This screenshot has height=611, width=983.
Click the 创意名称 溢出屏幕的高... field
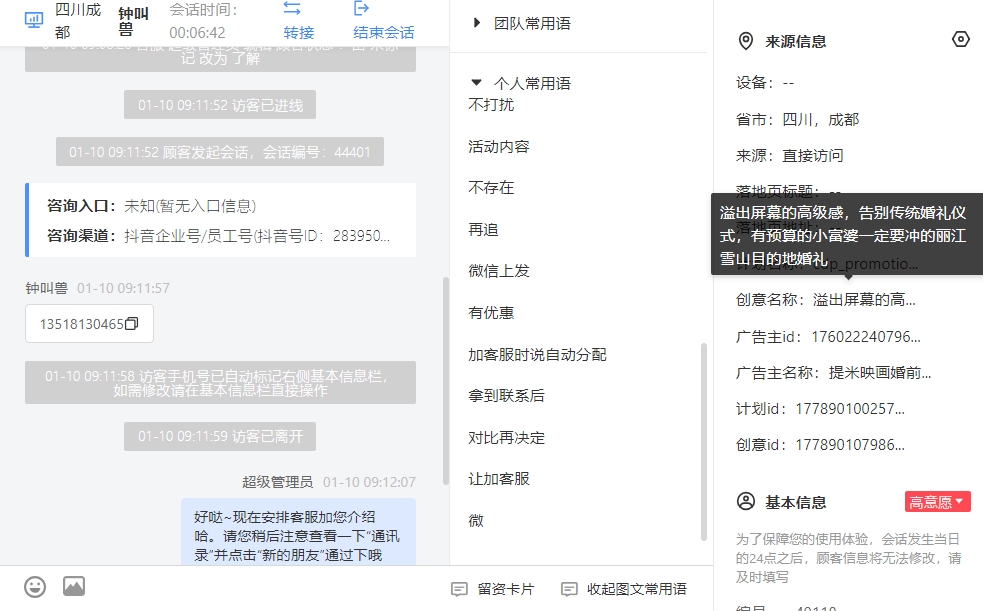tap(826, 300)
